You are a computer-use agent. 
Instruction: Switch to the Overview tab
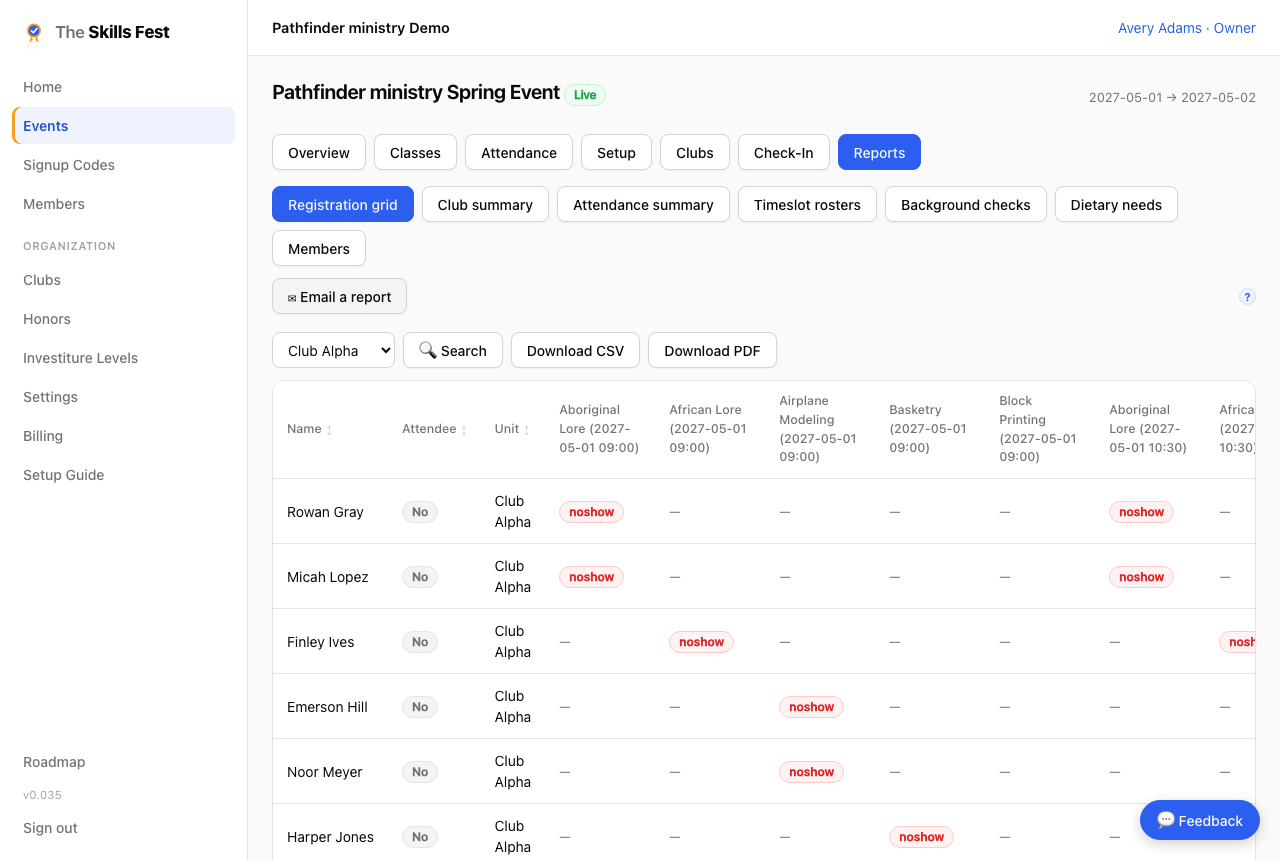point(319,153)
